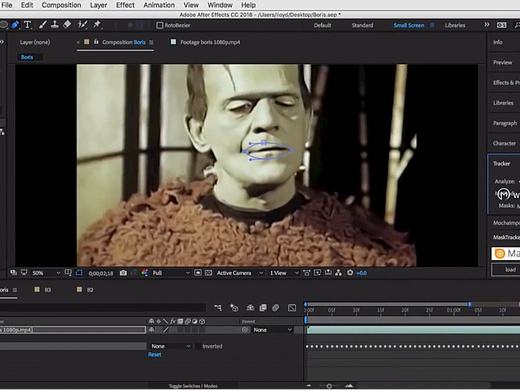
Task: Click Toggle Switches / Modes button
Action: (193, 386)
